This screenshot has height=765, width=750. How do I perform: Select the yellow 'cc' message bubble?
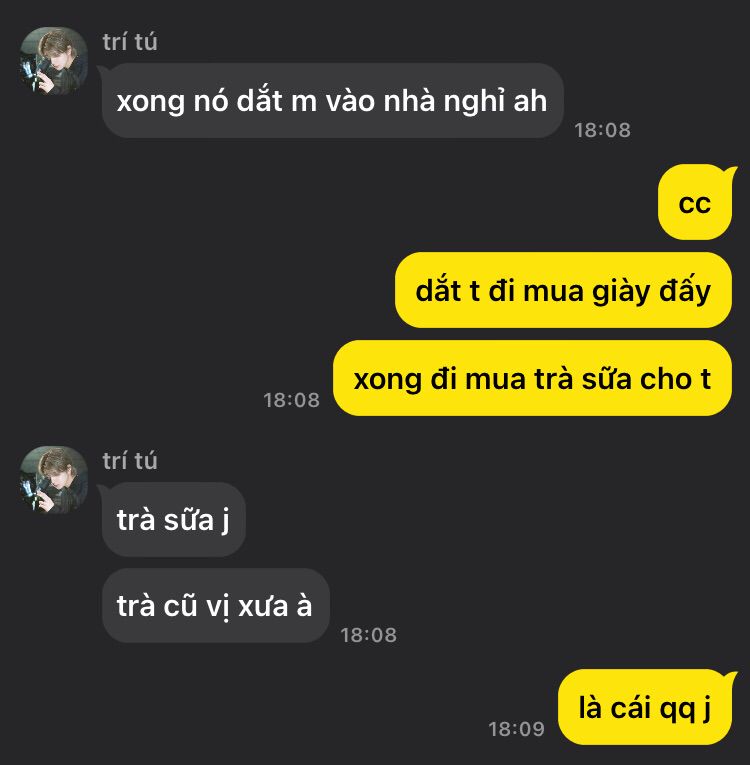(x=695, y=202)
